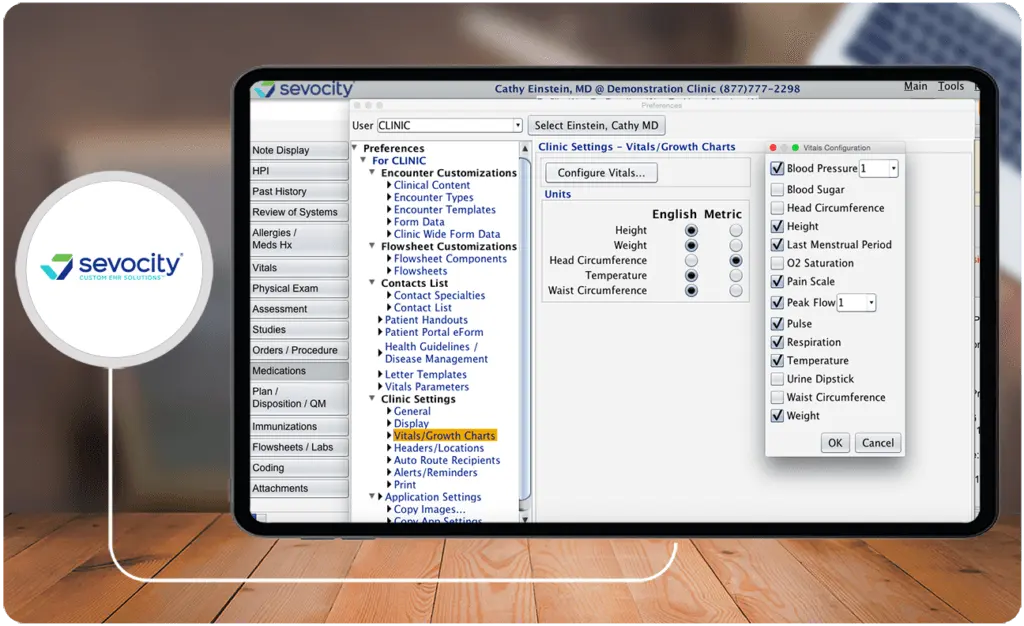The image size is (1024, 626).
Task: Uncheck the Respiration checkbox
Action: (x=777, y=342)
